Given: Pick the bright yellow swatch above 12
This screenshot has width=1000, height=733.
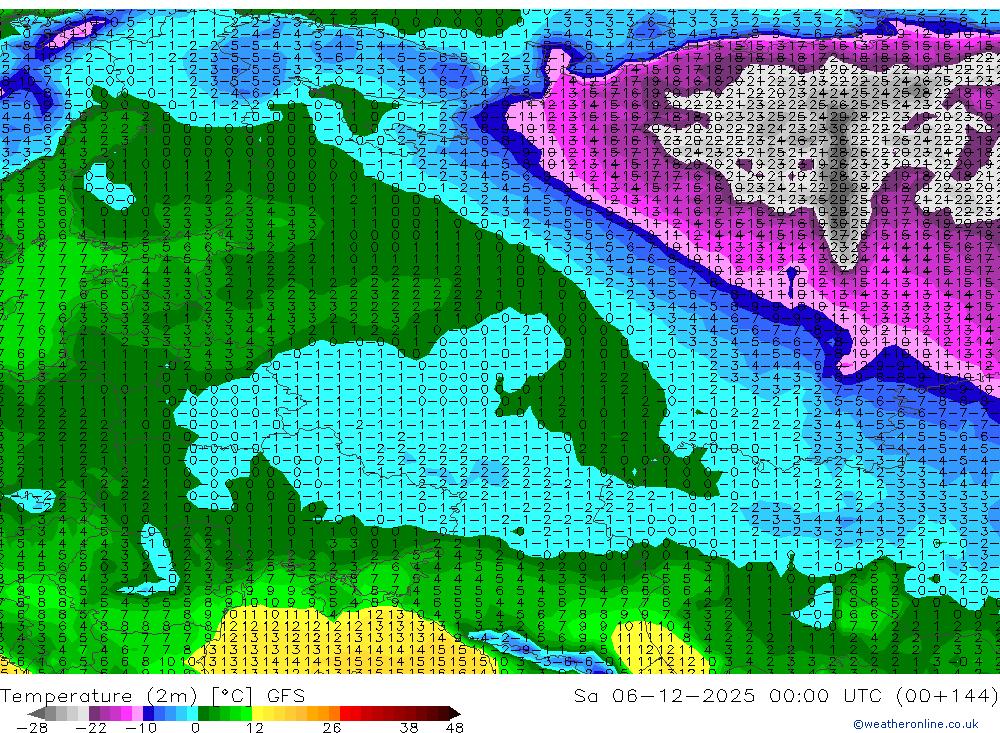Looking at the screenshot, I should point(258,714).
